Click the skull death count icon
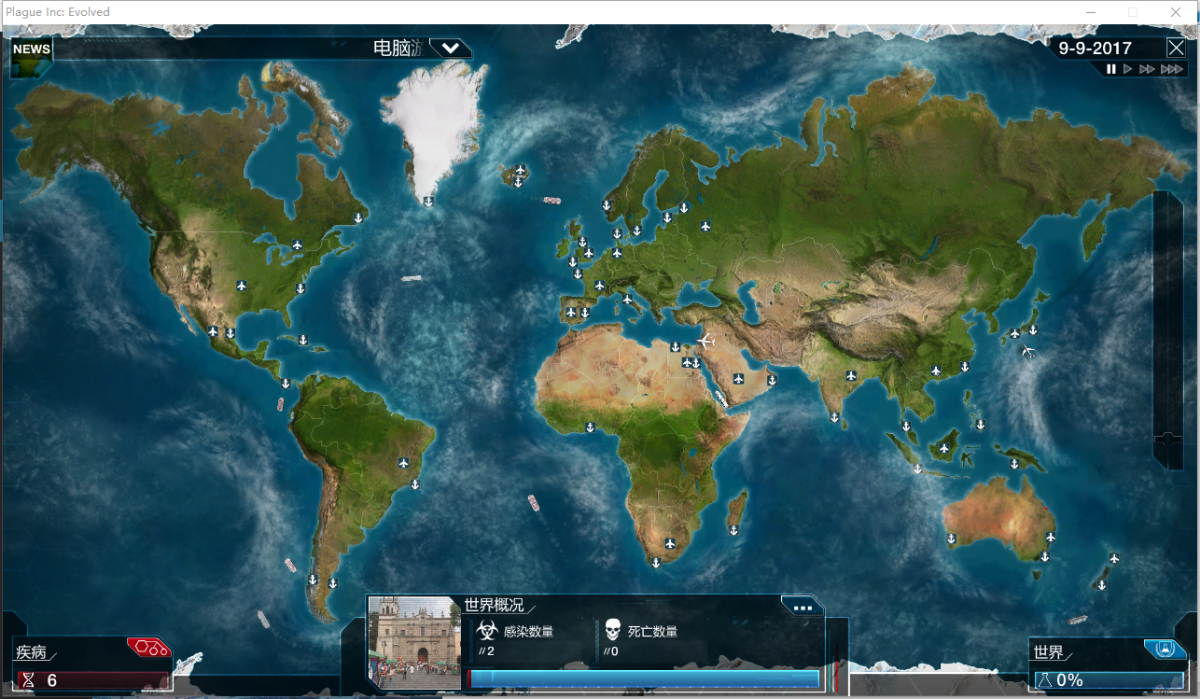The width and height of the screenshot is (1200, 699). pyautogui.click(x=612, y=630)
